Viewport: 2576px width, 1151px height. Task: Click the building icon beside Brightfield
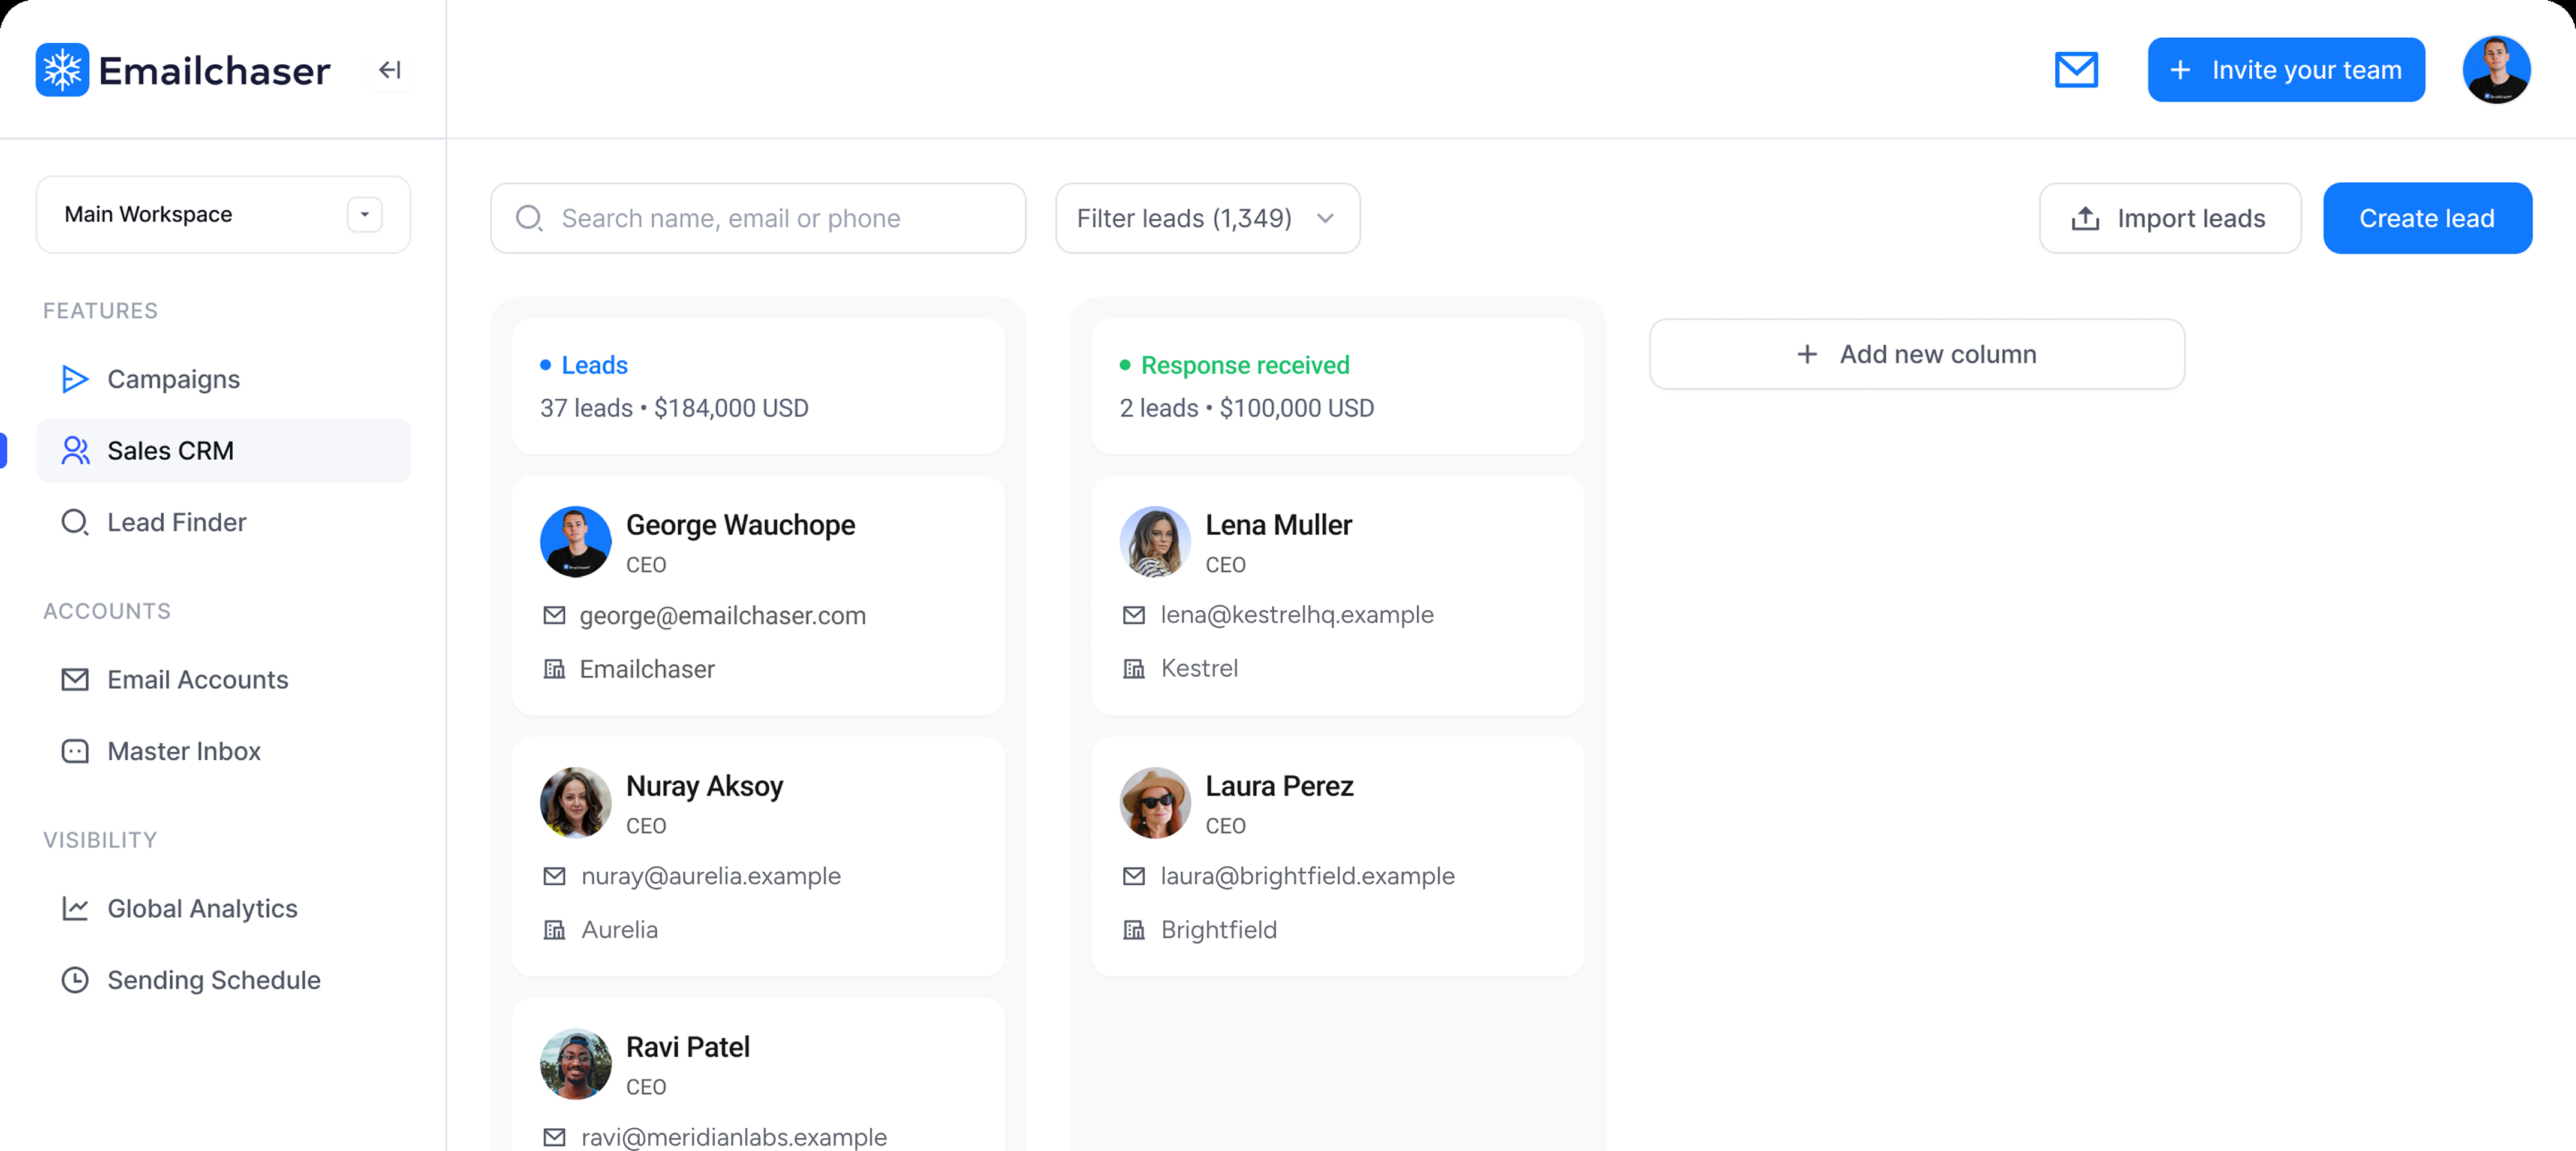1133,930
